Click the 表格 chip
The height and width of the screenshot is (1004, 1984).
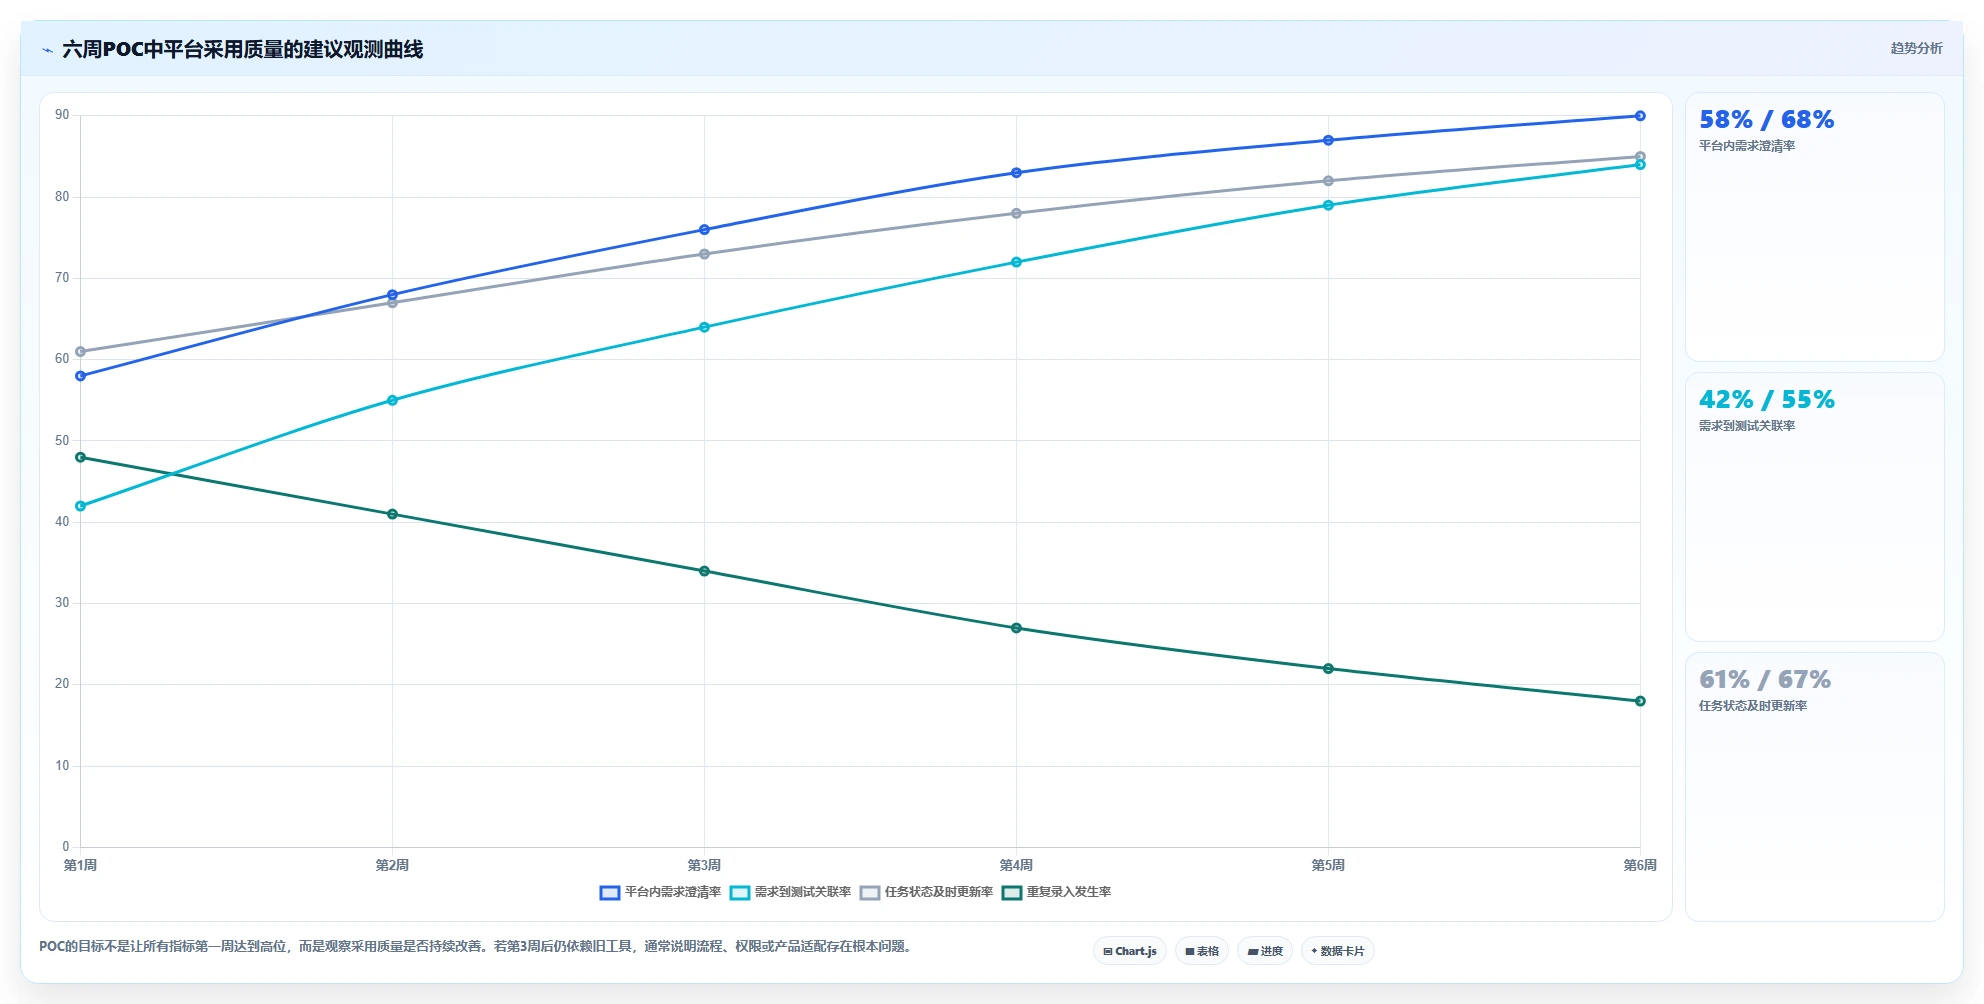coord(1202,951)
